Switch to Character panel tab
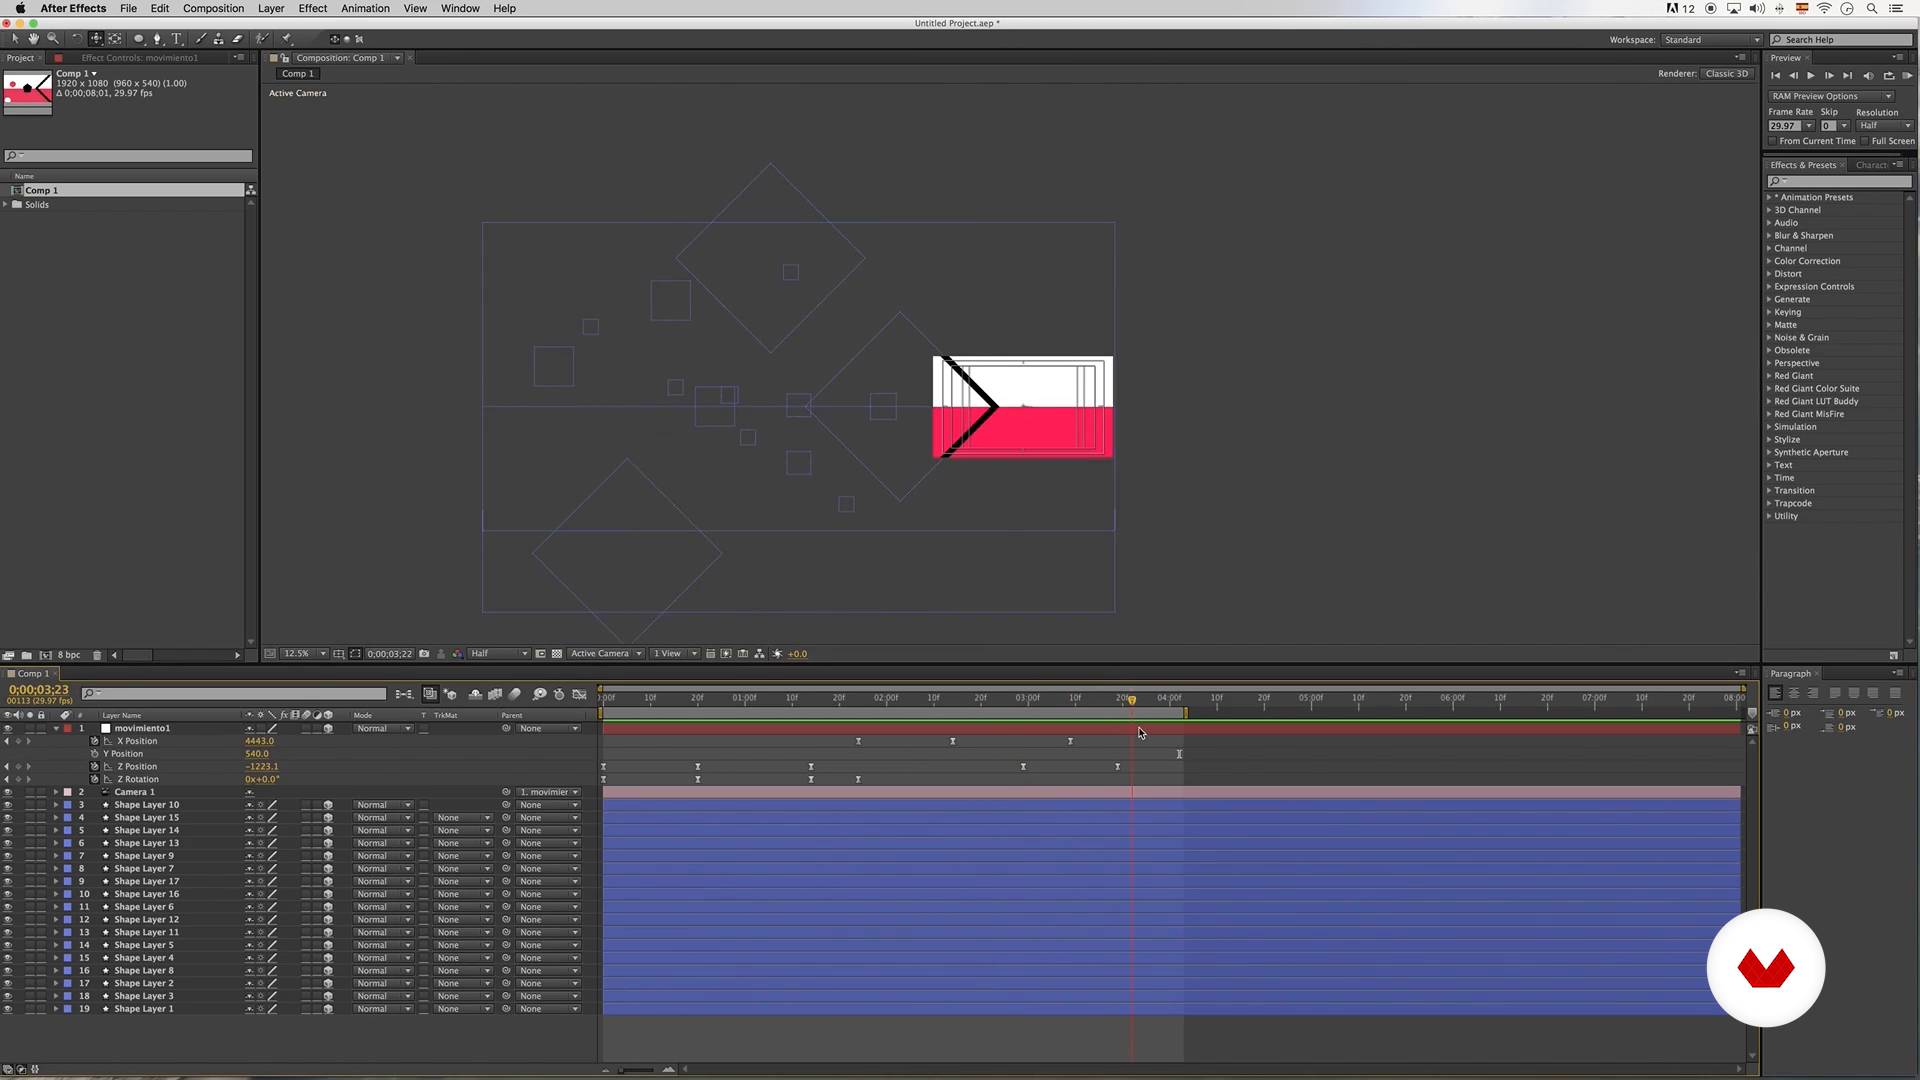Image resolution: width=1920 pixels, height=1080 pixels. coord(1870,166)
